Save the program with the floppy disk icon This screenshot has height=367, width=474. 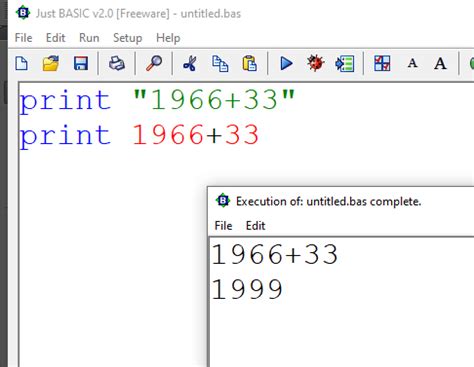coord(81,63)
